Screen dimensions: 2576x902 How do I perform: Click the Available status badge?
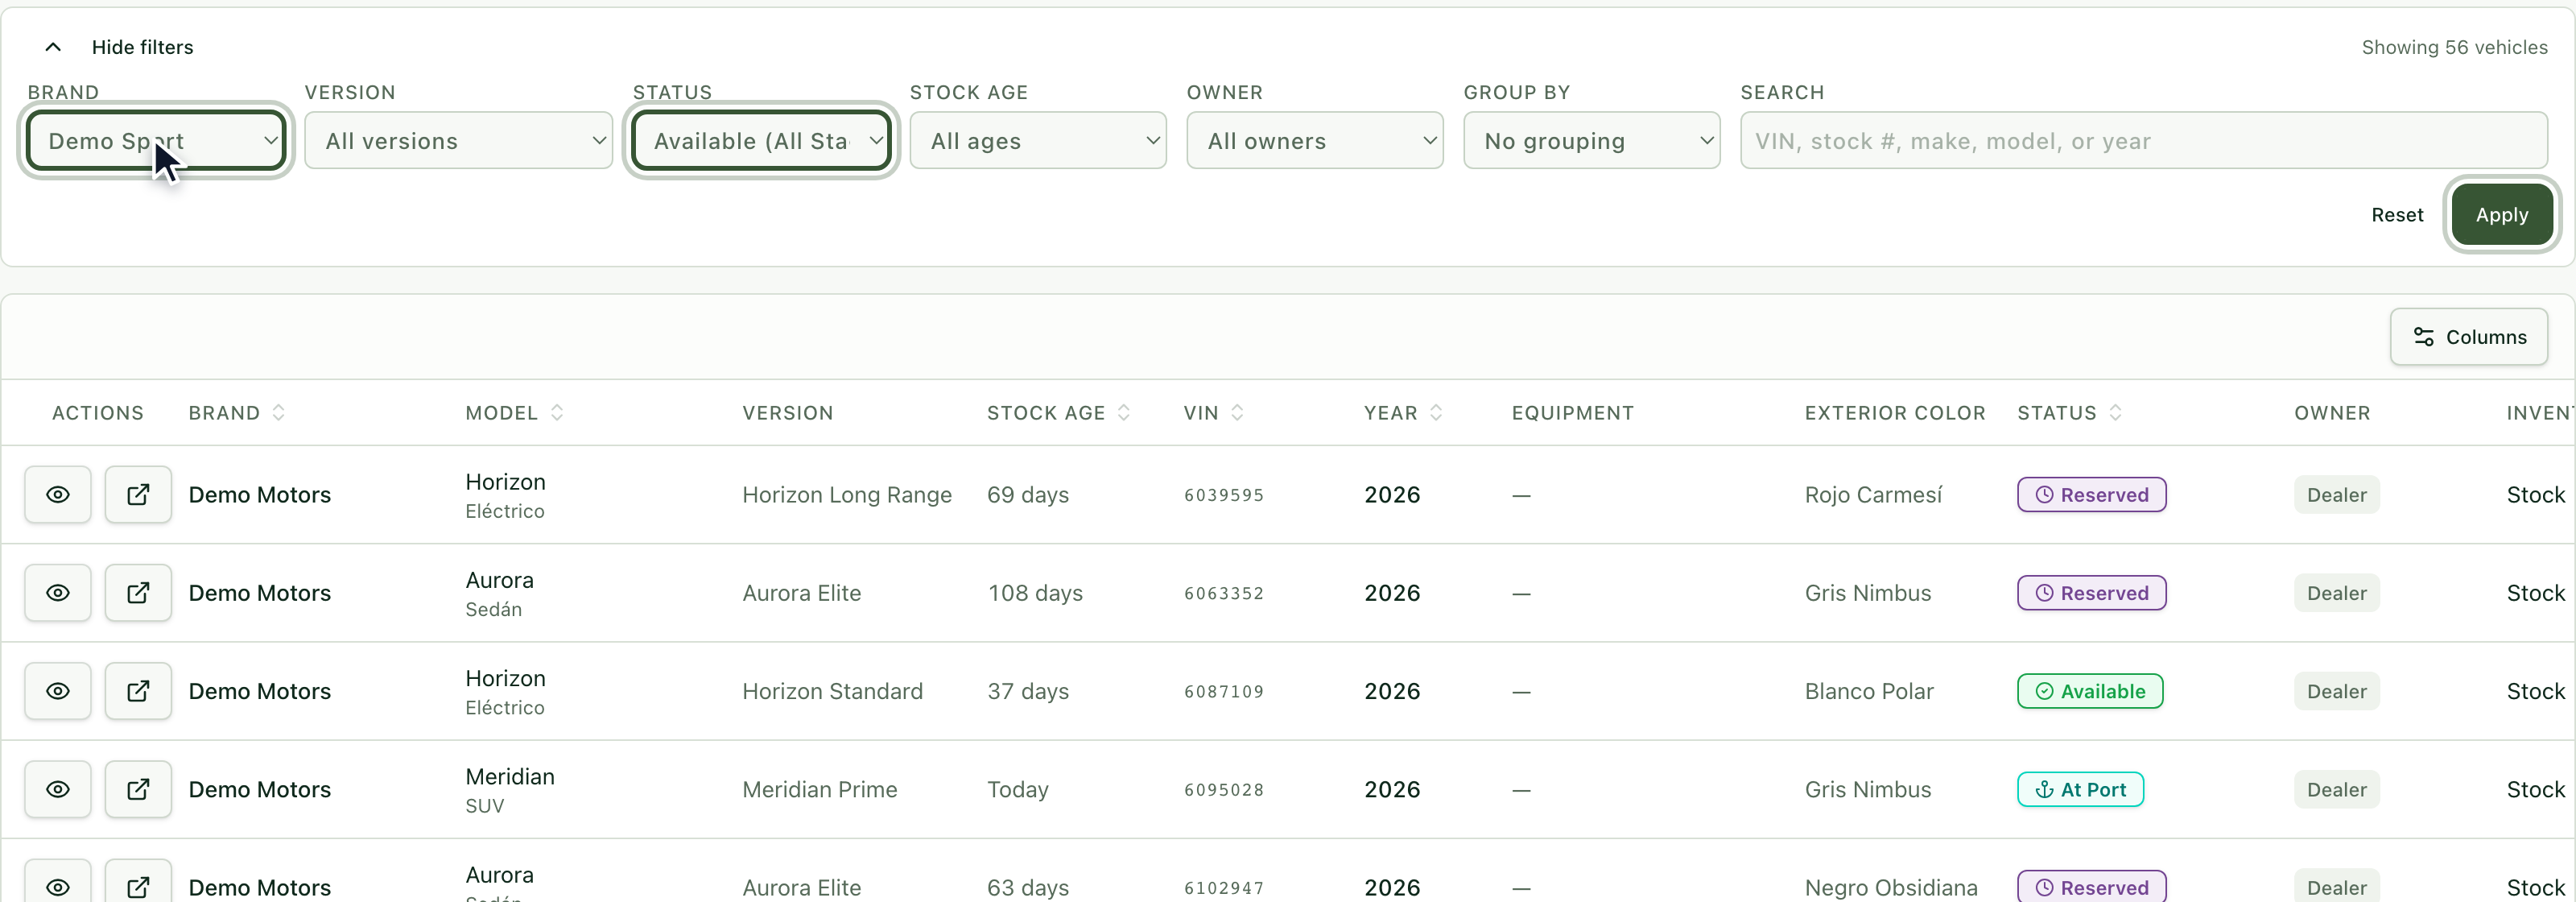[2089, 691]
